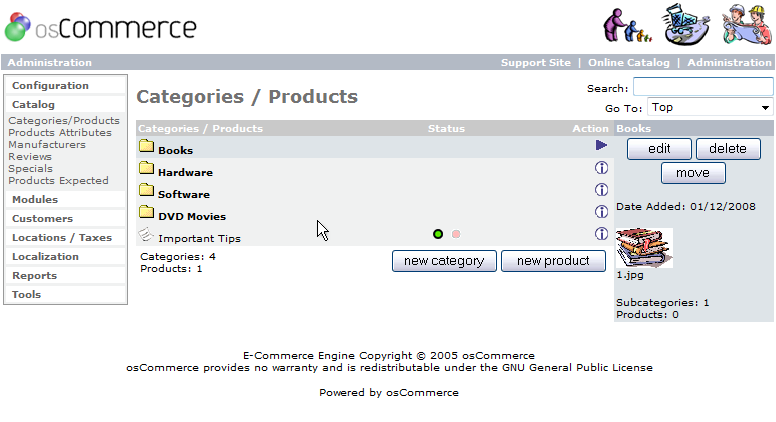
Task: Open the Manufacturers catalog menu item
Action: click(x=47, y=144)
